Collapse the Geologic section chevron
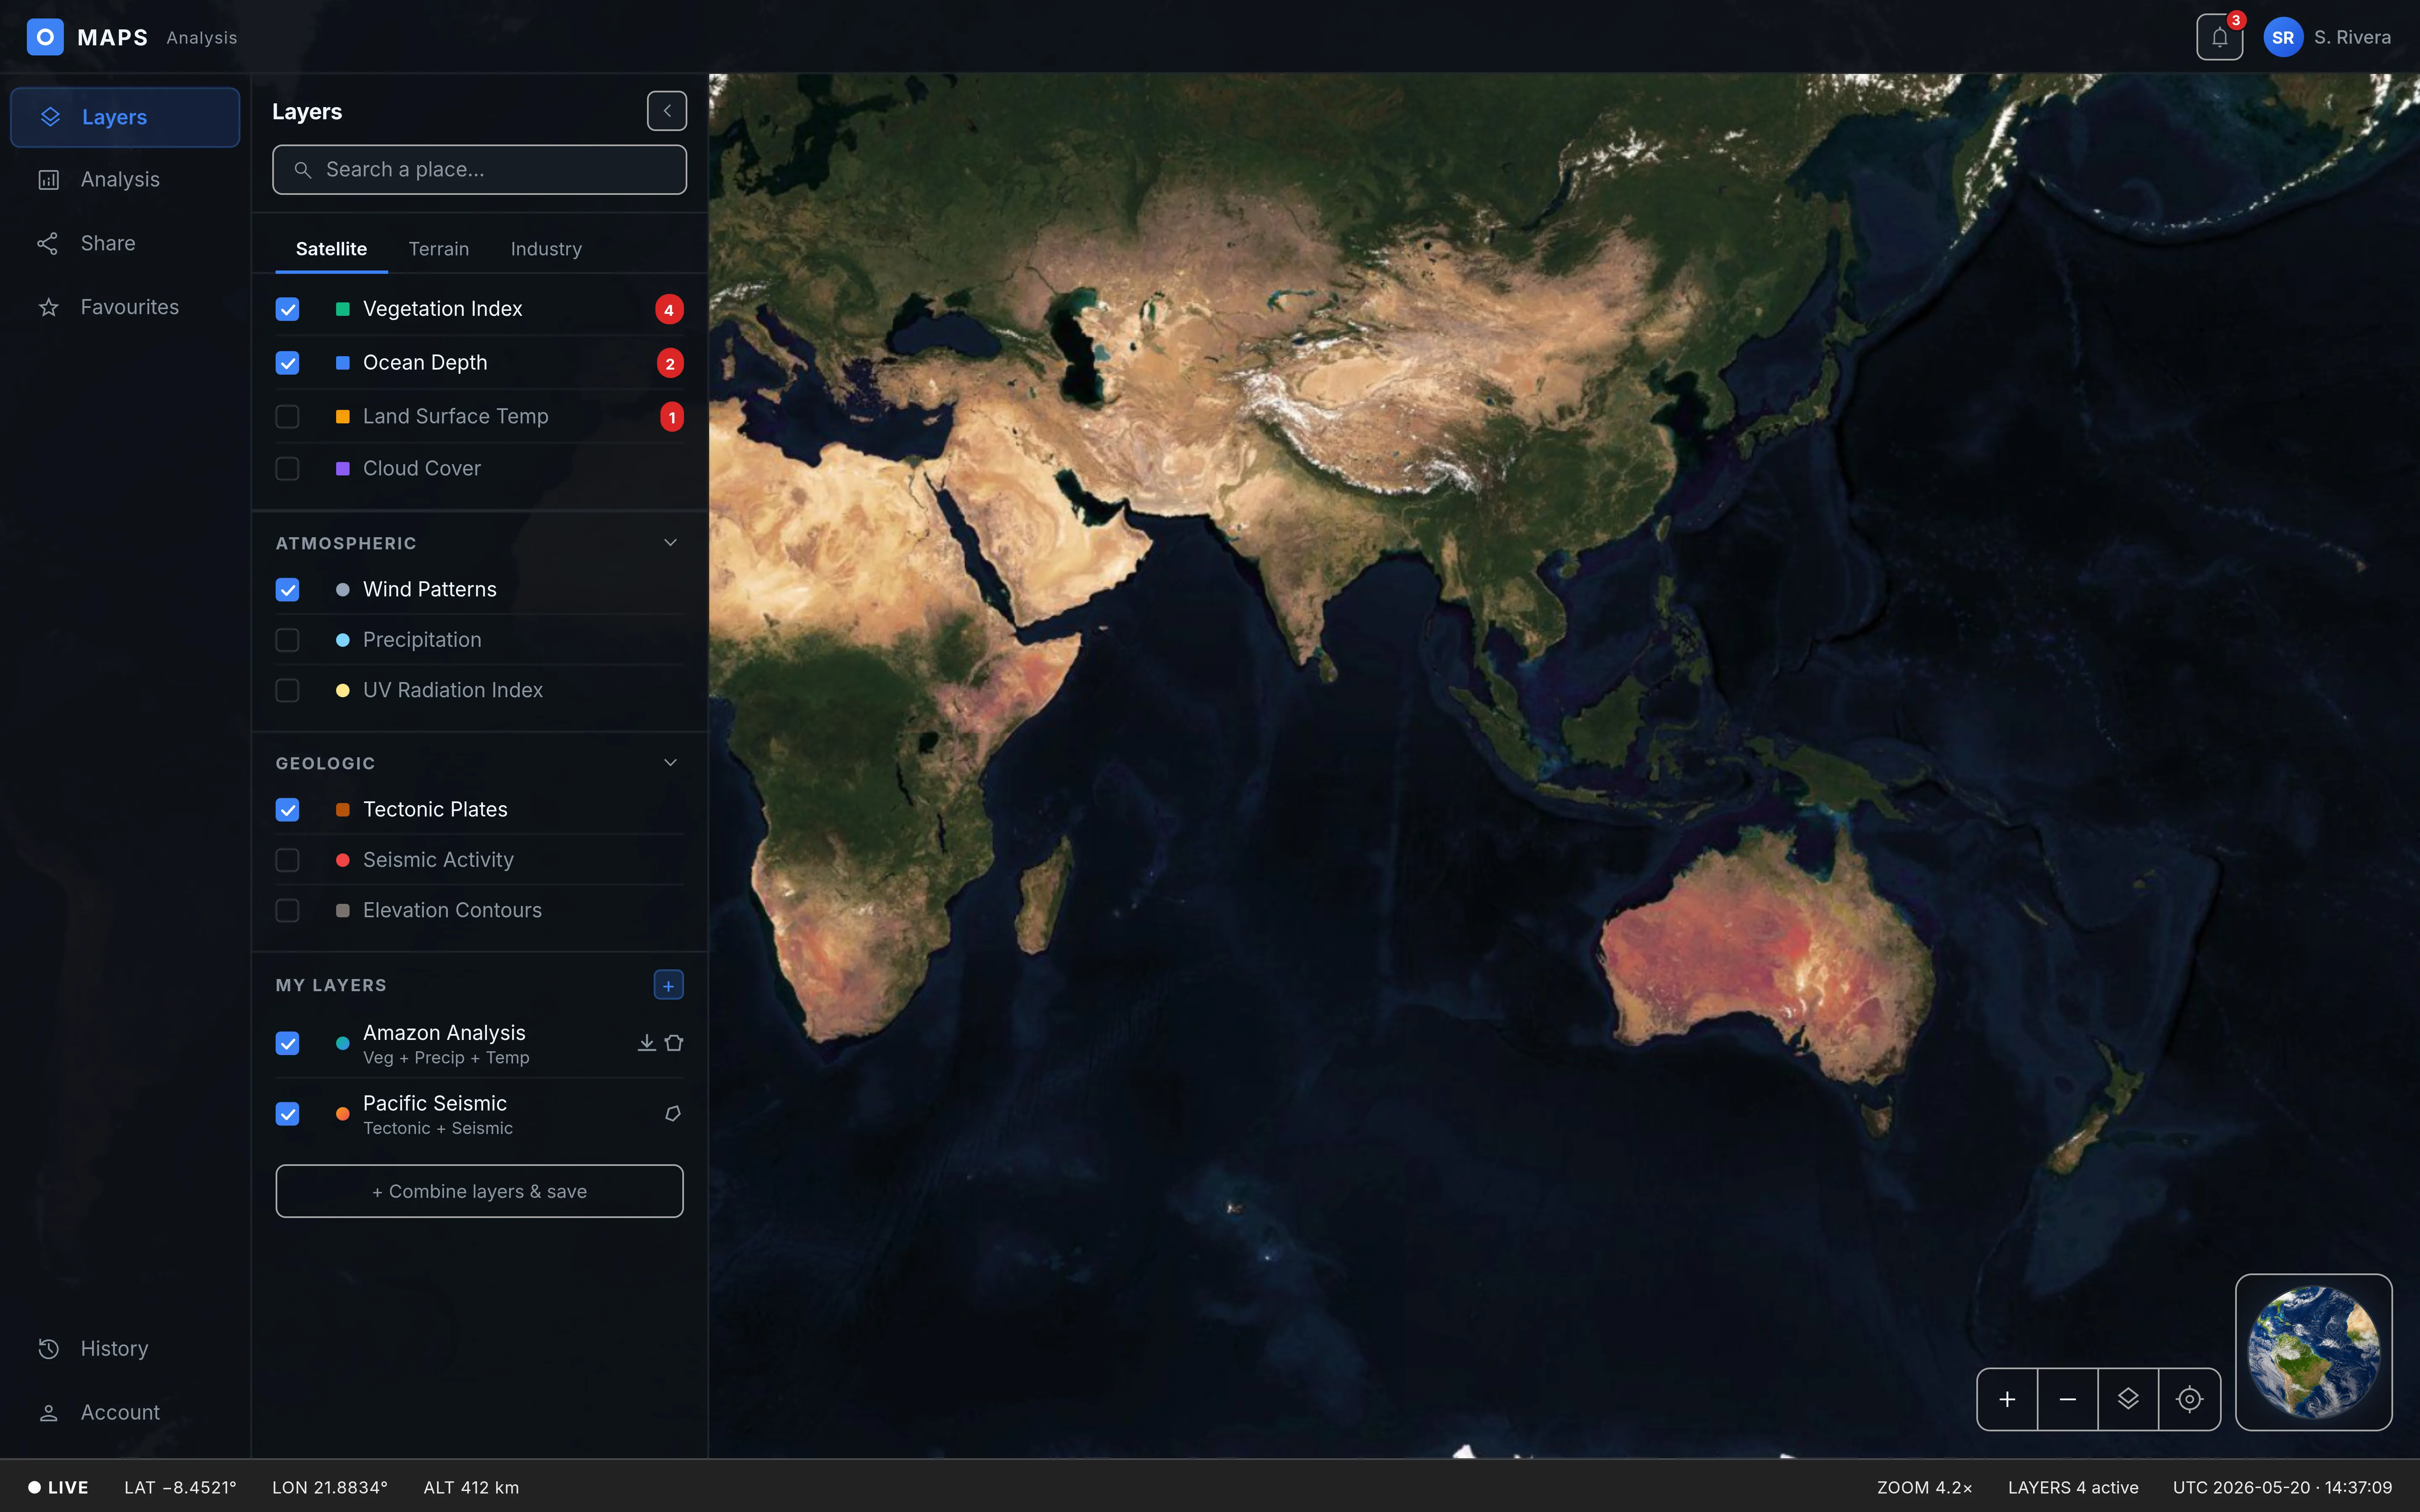The height and width of the screenshot is (1512, 2420). (670, 763)
